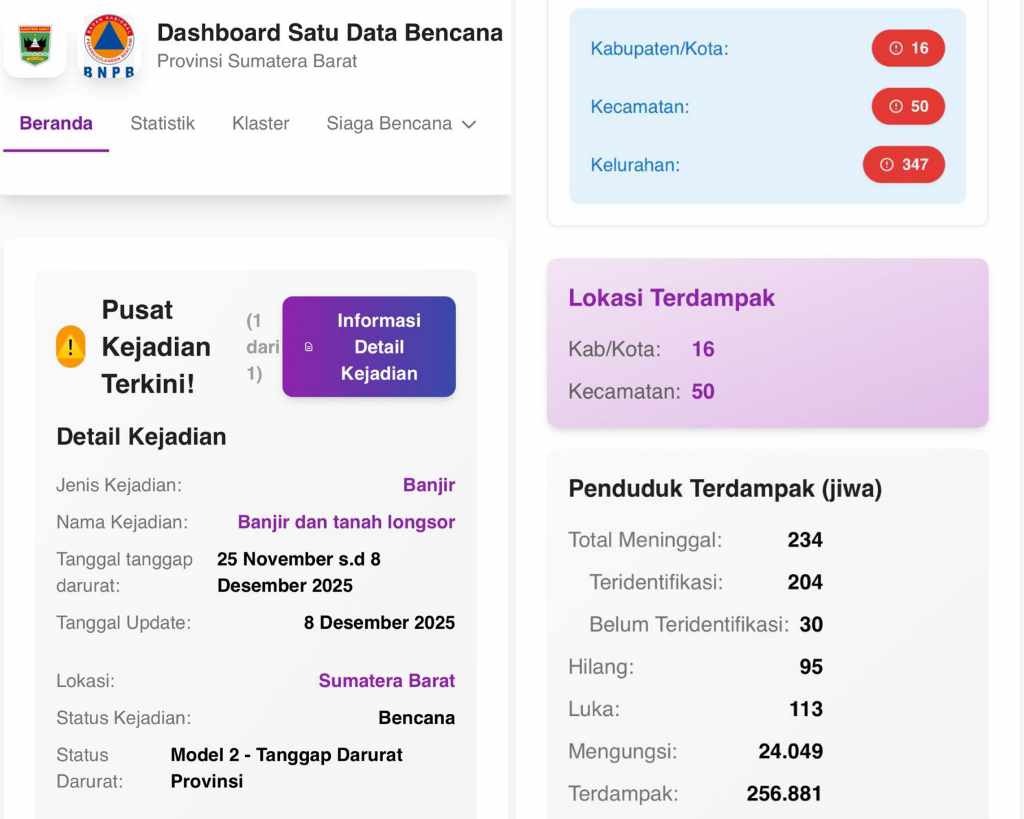This screenshot has height=819, width=1024.
Task: Click the Lokasi Terdampak purple card
Action: tap(767, 343)
